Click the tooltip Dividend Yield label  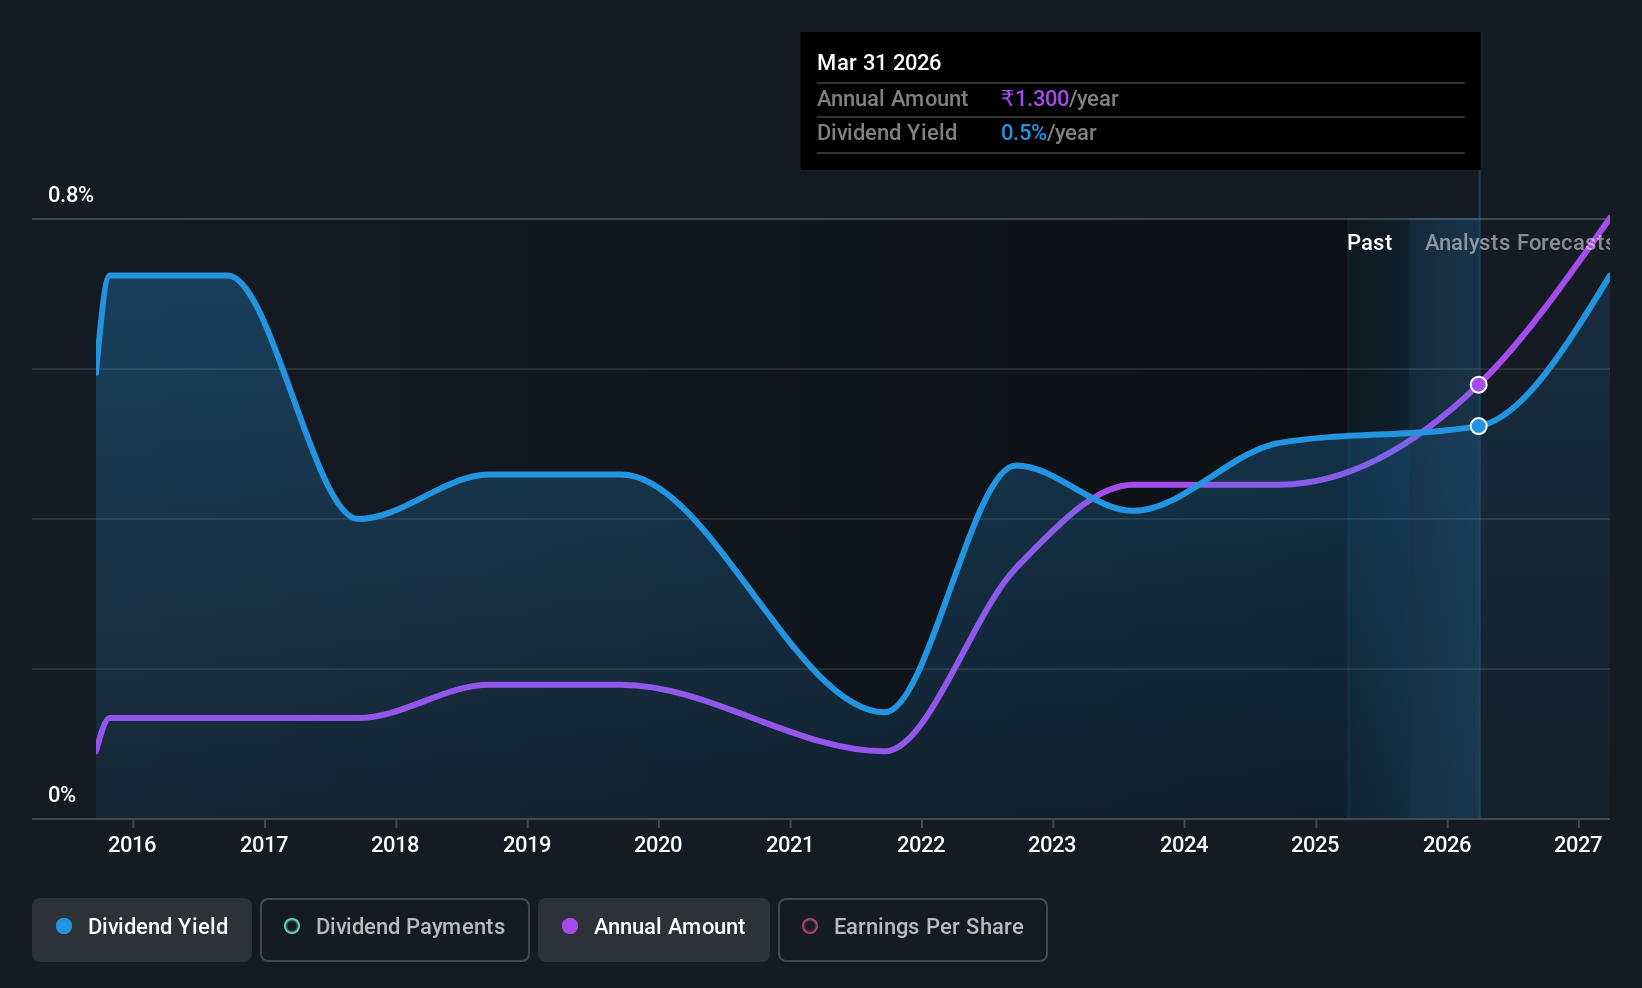887,133
